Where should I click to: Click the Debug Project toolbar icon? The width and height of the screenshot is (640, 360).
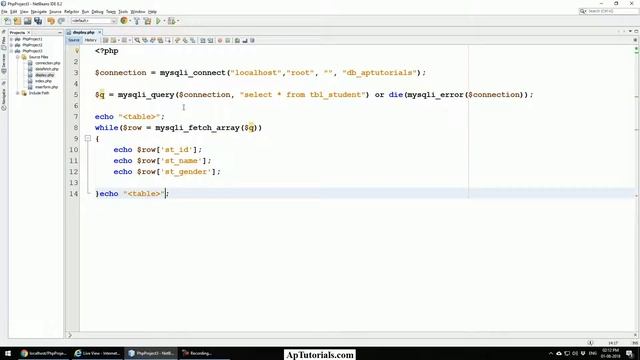pyautogui.click(x=171, y=21)
